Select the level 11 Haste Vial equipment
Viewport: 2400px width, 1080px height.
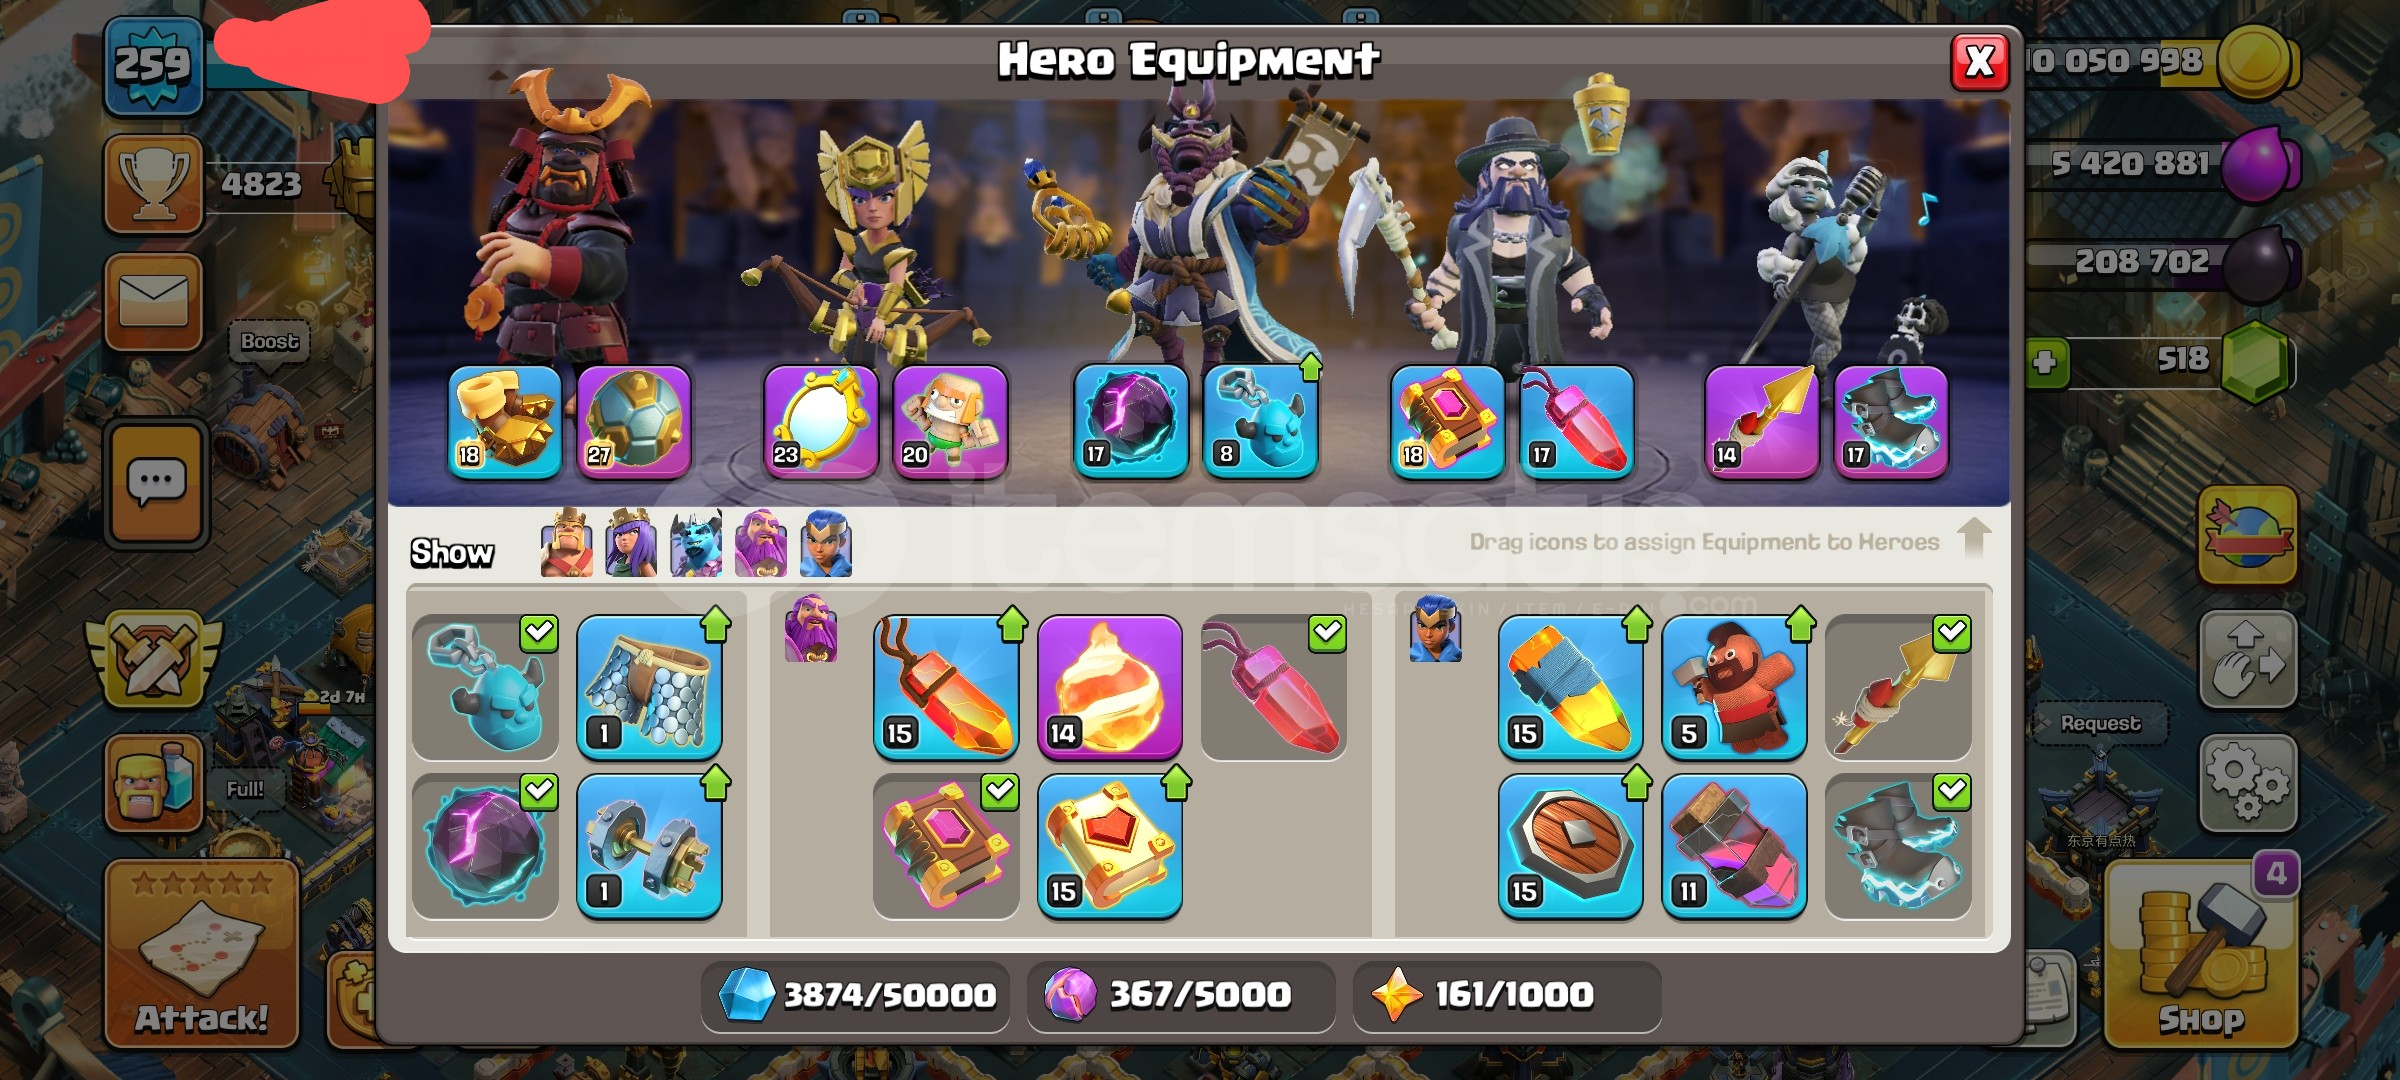tap(1734, 846)
